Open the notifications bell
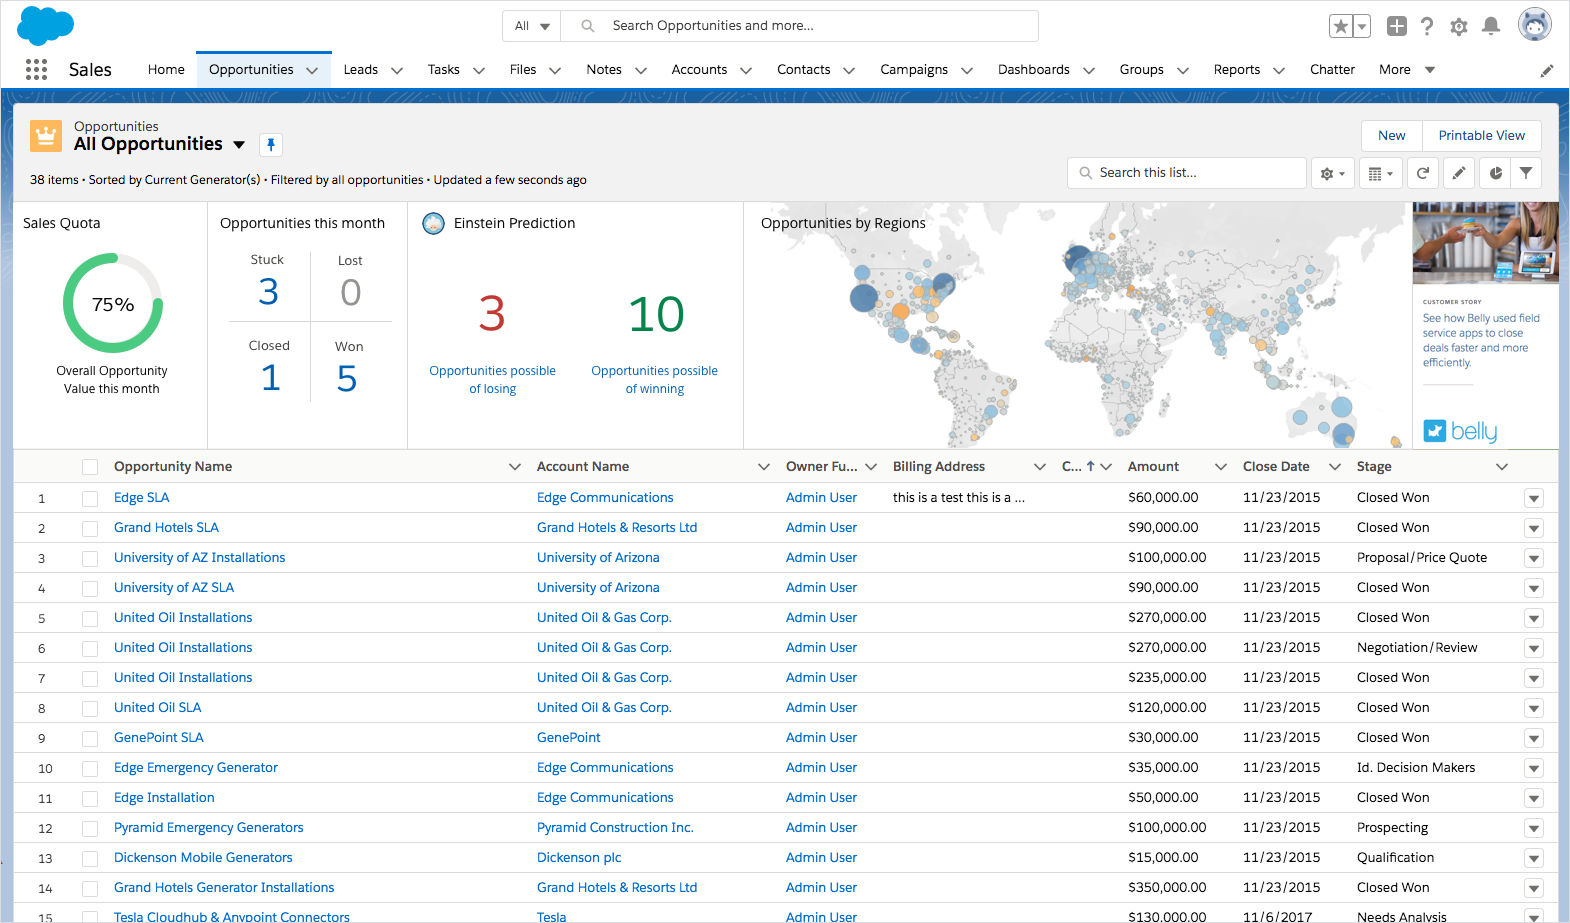Viewport: 1570px width, 923px height. coord(1490,26)
